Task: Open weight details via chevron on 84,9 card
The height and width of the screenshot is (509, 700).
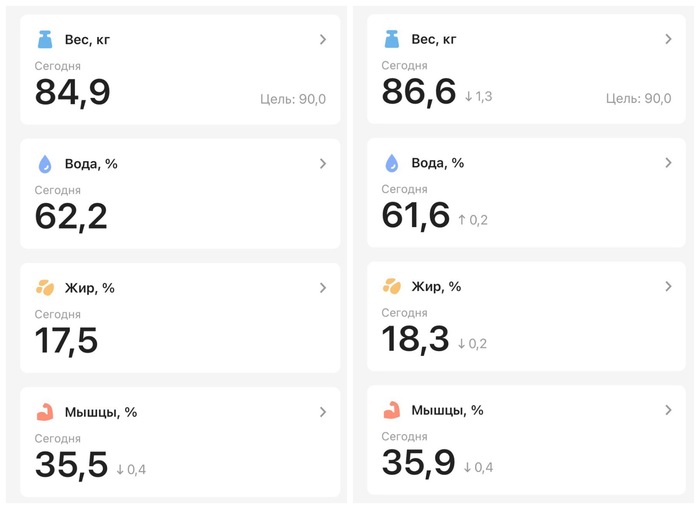Action: 323,40
